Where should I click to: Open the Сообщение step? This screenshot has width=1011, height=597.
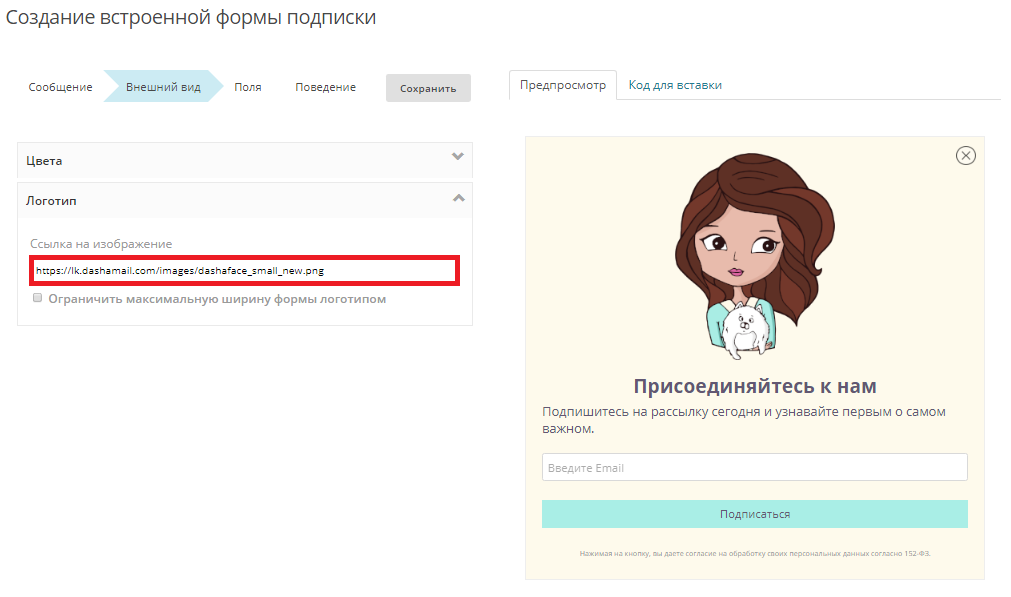point(60,87)
